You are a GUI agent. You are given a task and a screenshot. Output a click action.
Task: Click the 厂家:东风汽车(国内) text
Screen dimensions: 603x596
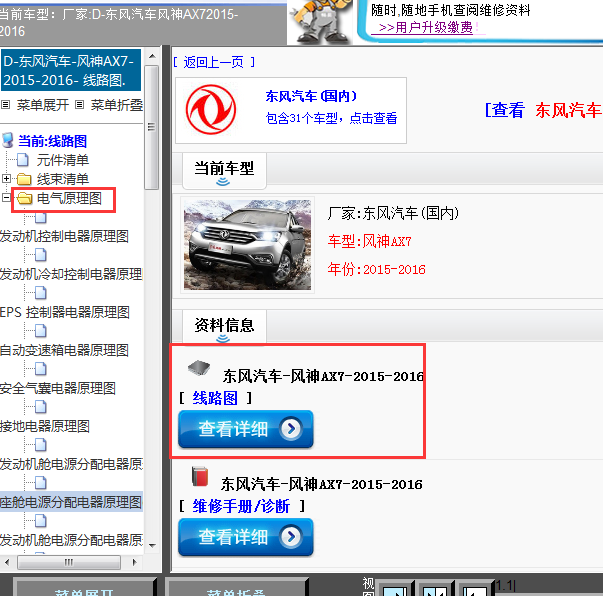pos(393,213)
